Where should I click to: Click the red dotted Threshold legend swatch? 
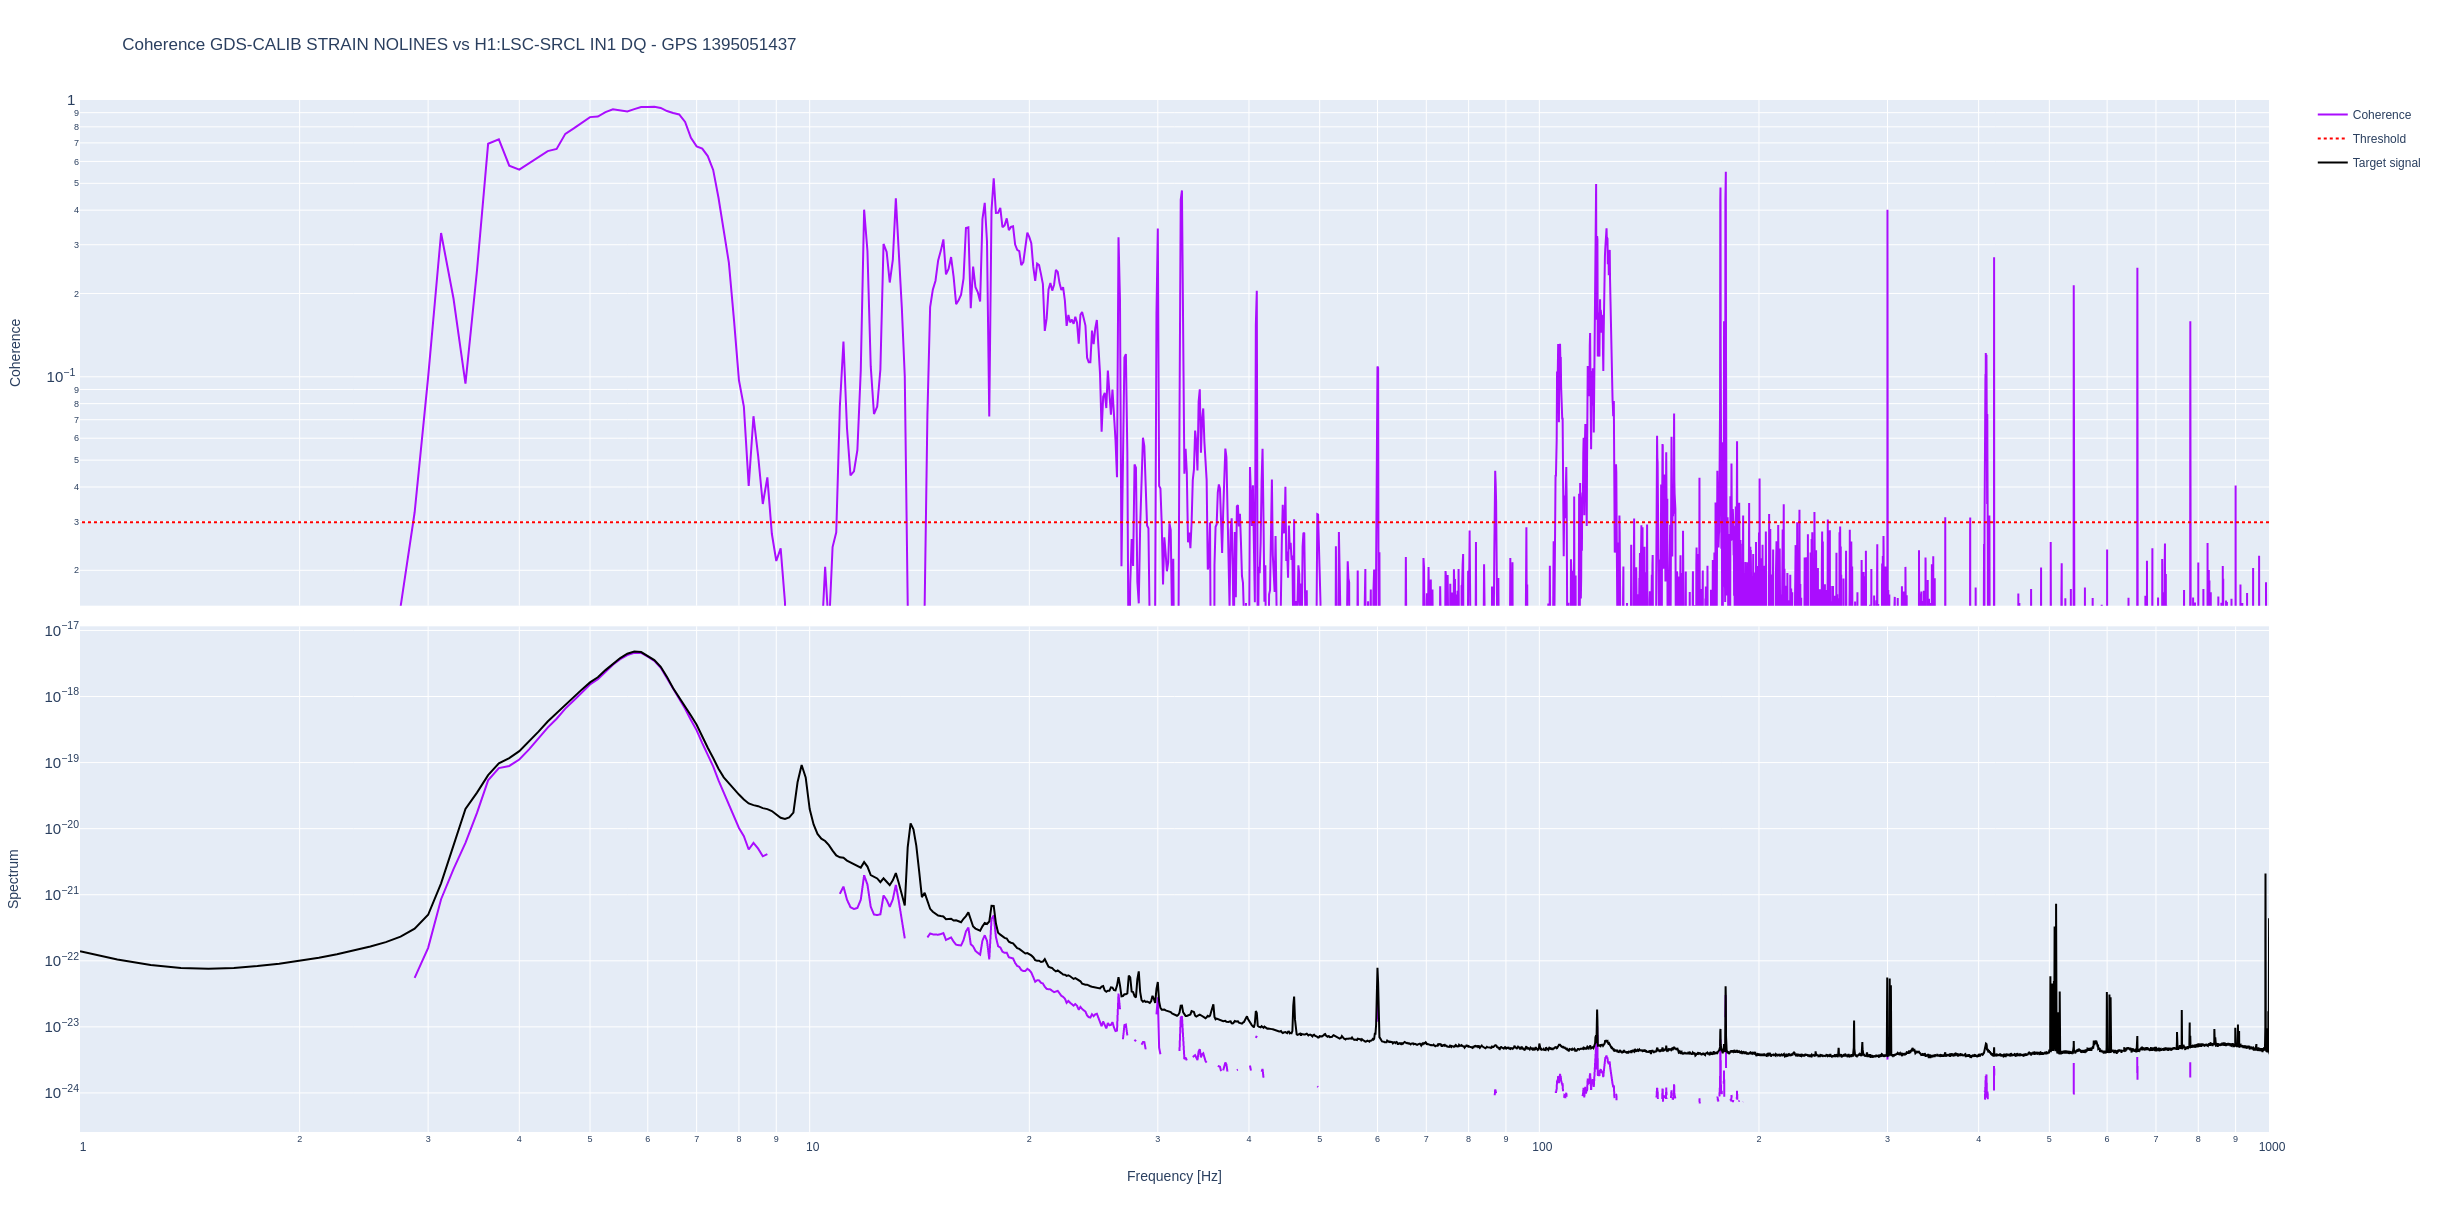pyautogui.click(x=2332, y=139)
